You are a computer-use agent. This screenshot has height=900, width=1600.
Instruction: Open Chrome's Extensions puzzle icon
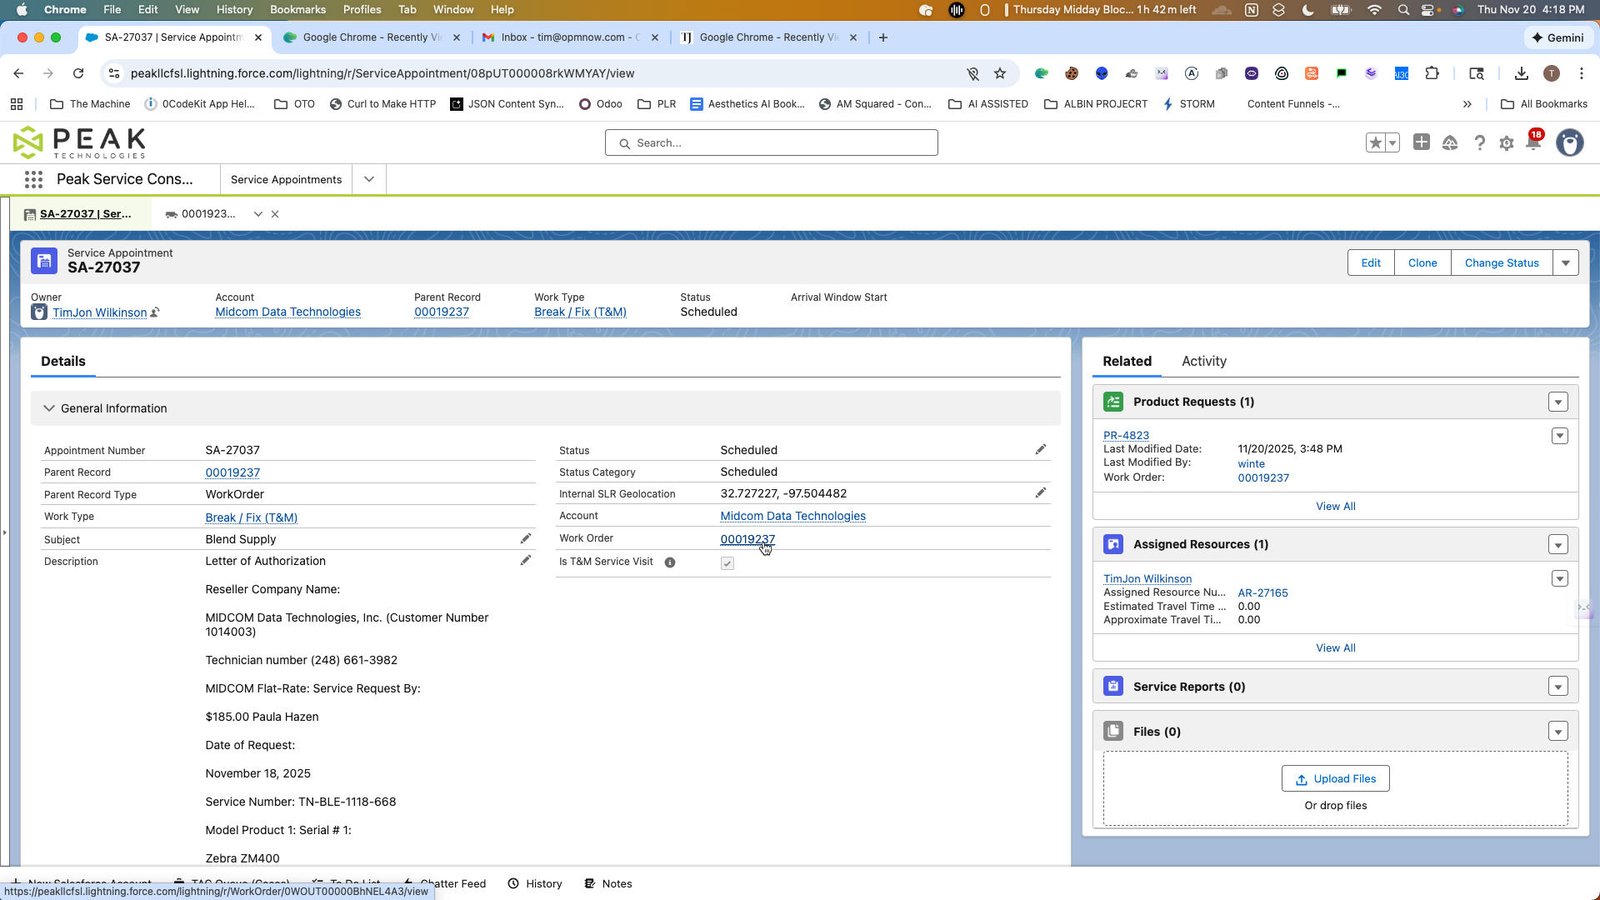(1432, 73)
